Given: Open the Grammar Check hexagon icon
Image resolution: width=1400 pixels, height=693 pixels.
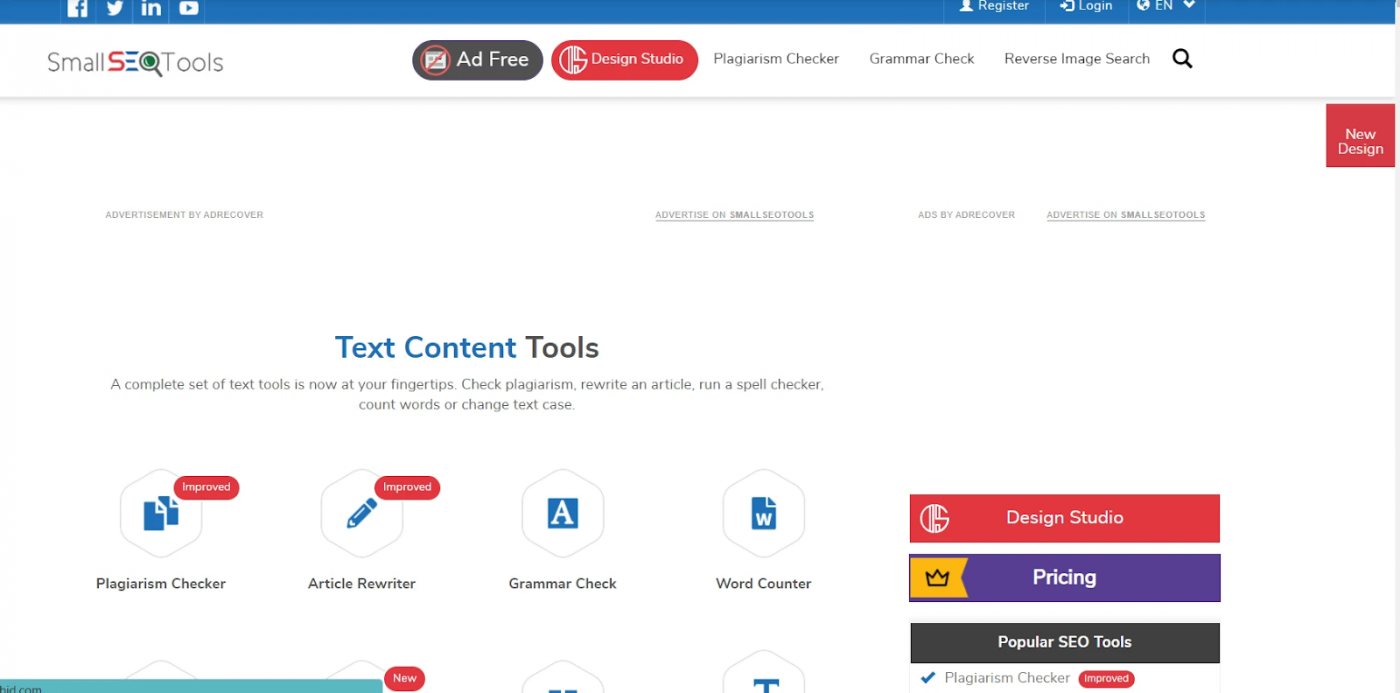Looking at the screenshot, I should [x=563, y=514].
